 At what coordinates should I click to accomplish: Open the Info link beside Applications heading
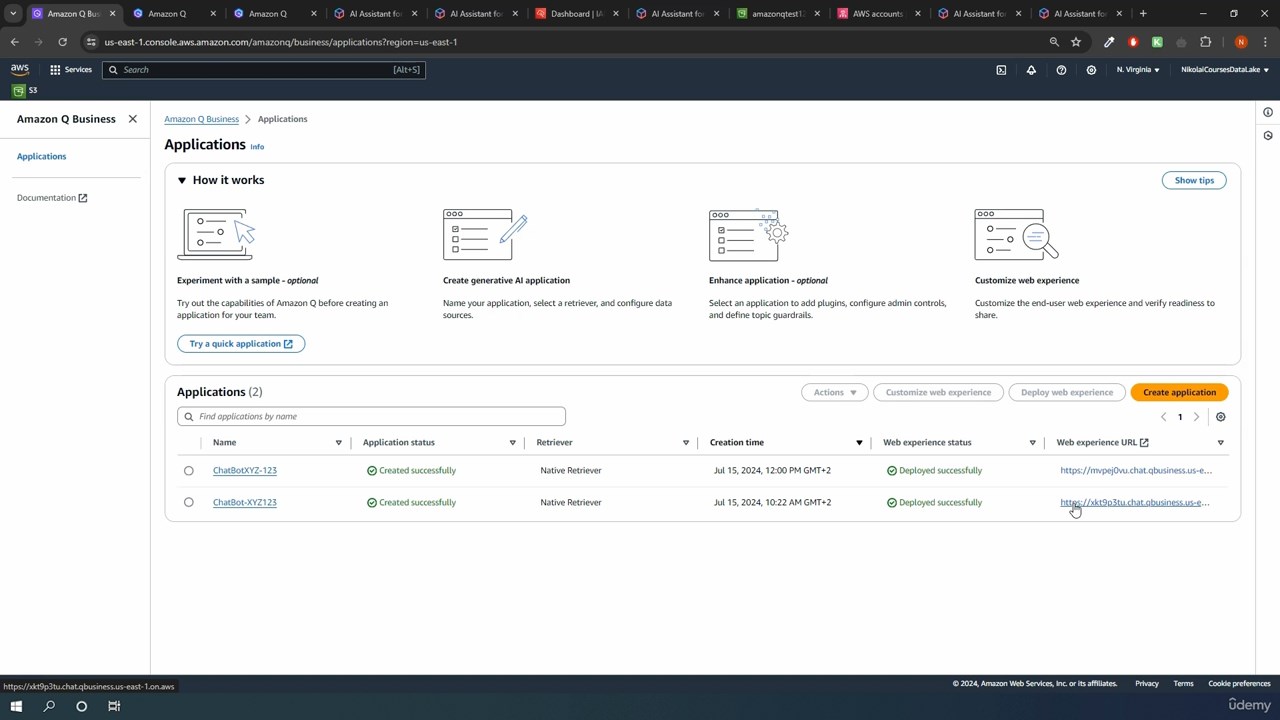257,147
